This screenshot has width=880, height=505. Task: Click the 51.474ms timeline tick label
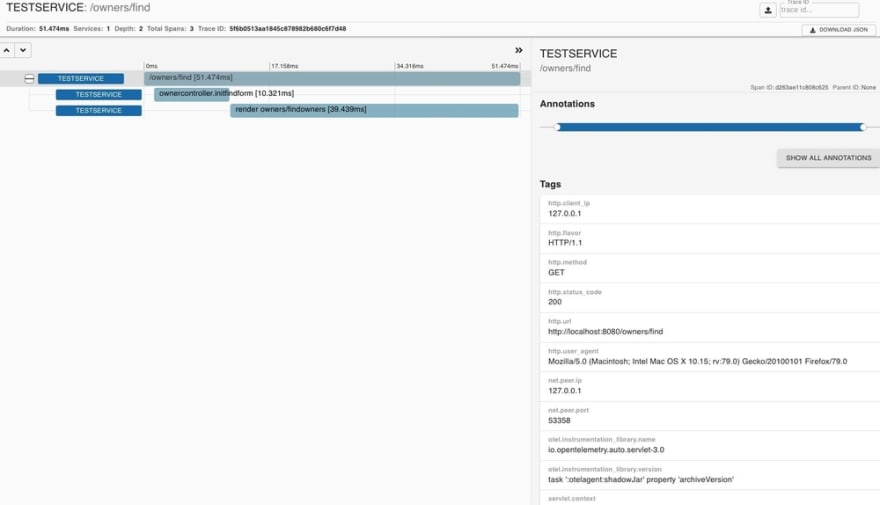pos(505,66)
